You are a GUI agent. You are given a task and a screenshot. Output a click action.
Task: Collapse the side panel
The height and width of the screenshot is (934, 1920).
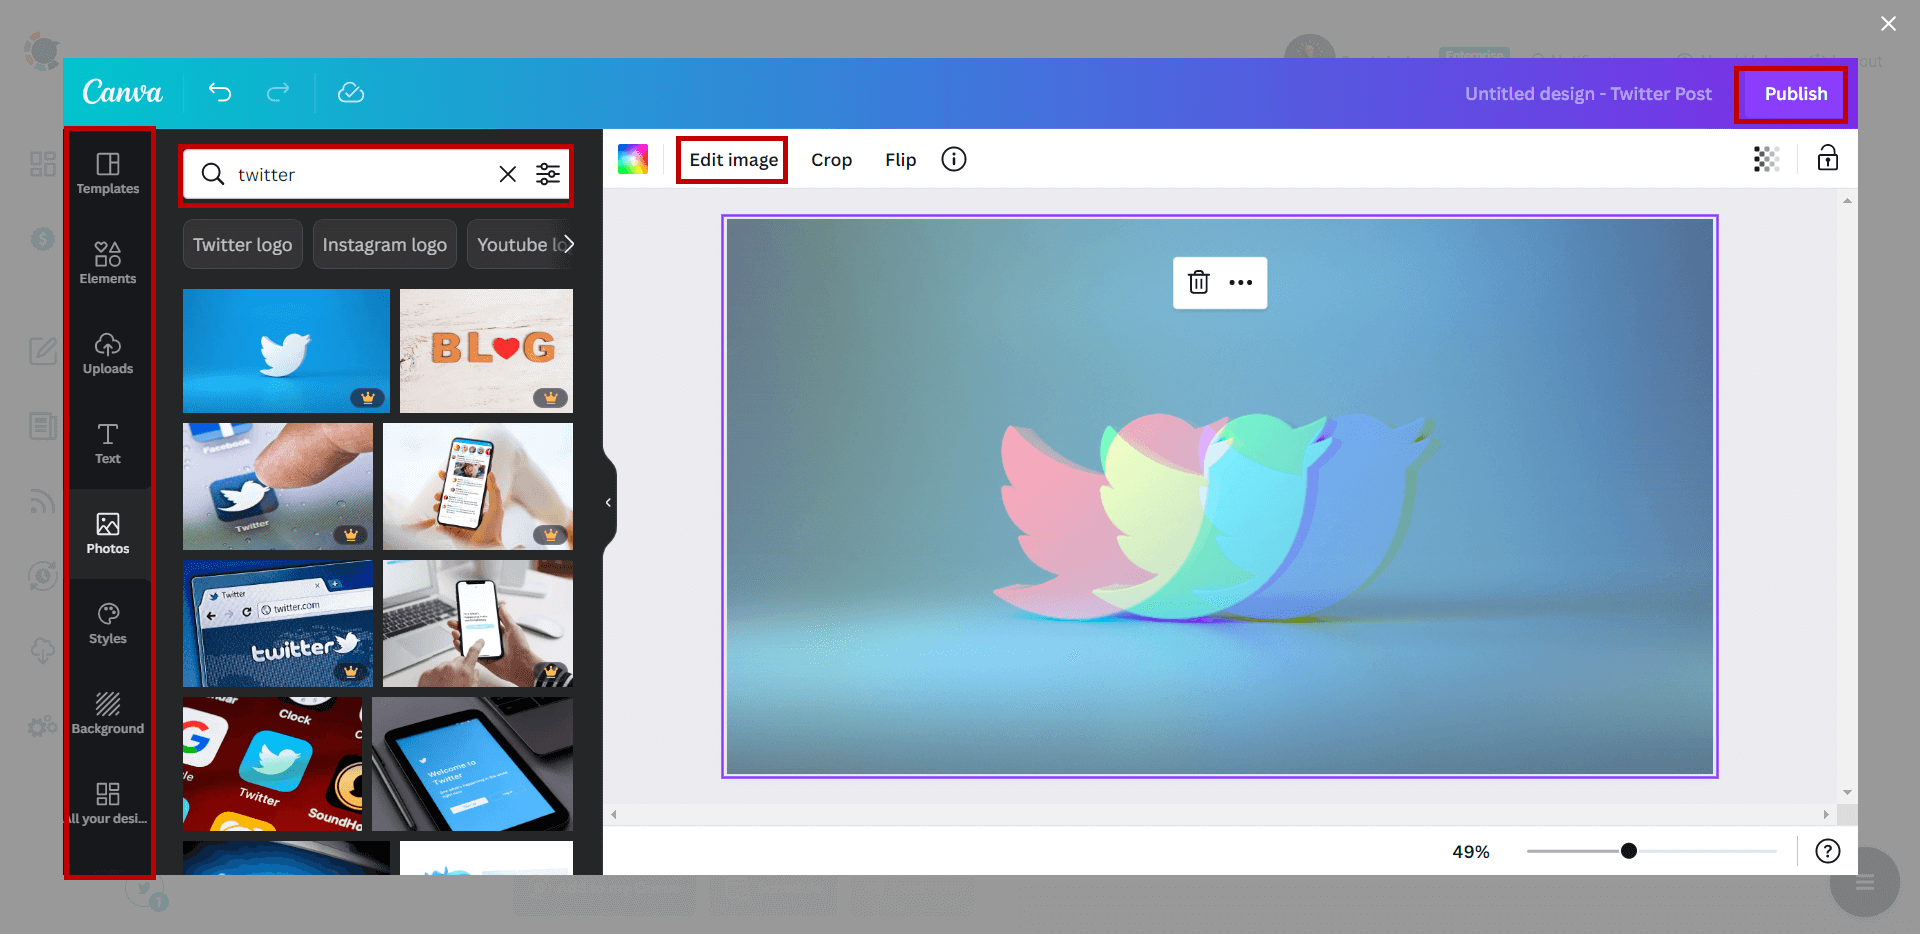(608, 502)
